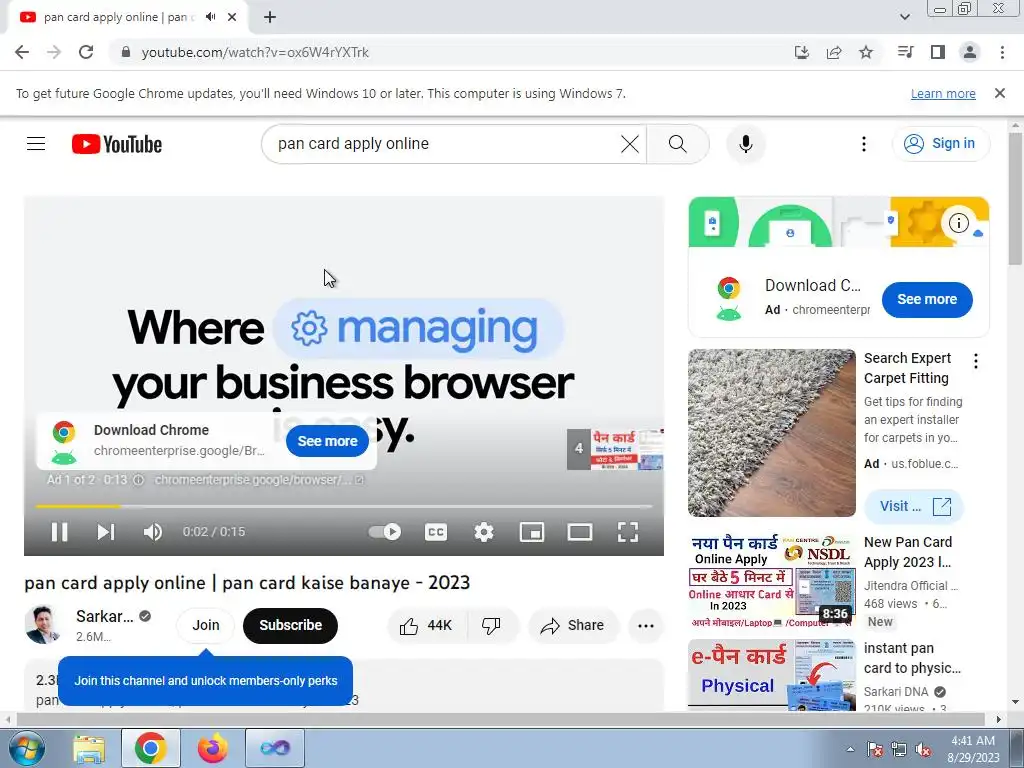Click the ad info icon on the sidebar banner
1024x768 pixels.
(x=959, y=223)
